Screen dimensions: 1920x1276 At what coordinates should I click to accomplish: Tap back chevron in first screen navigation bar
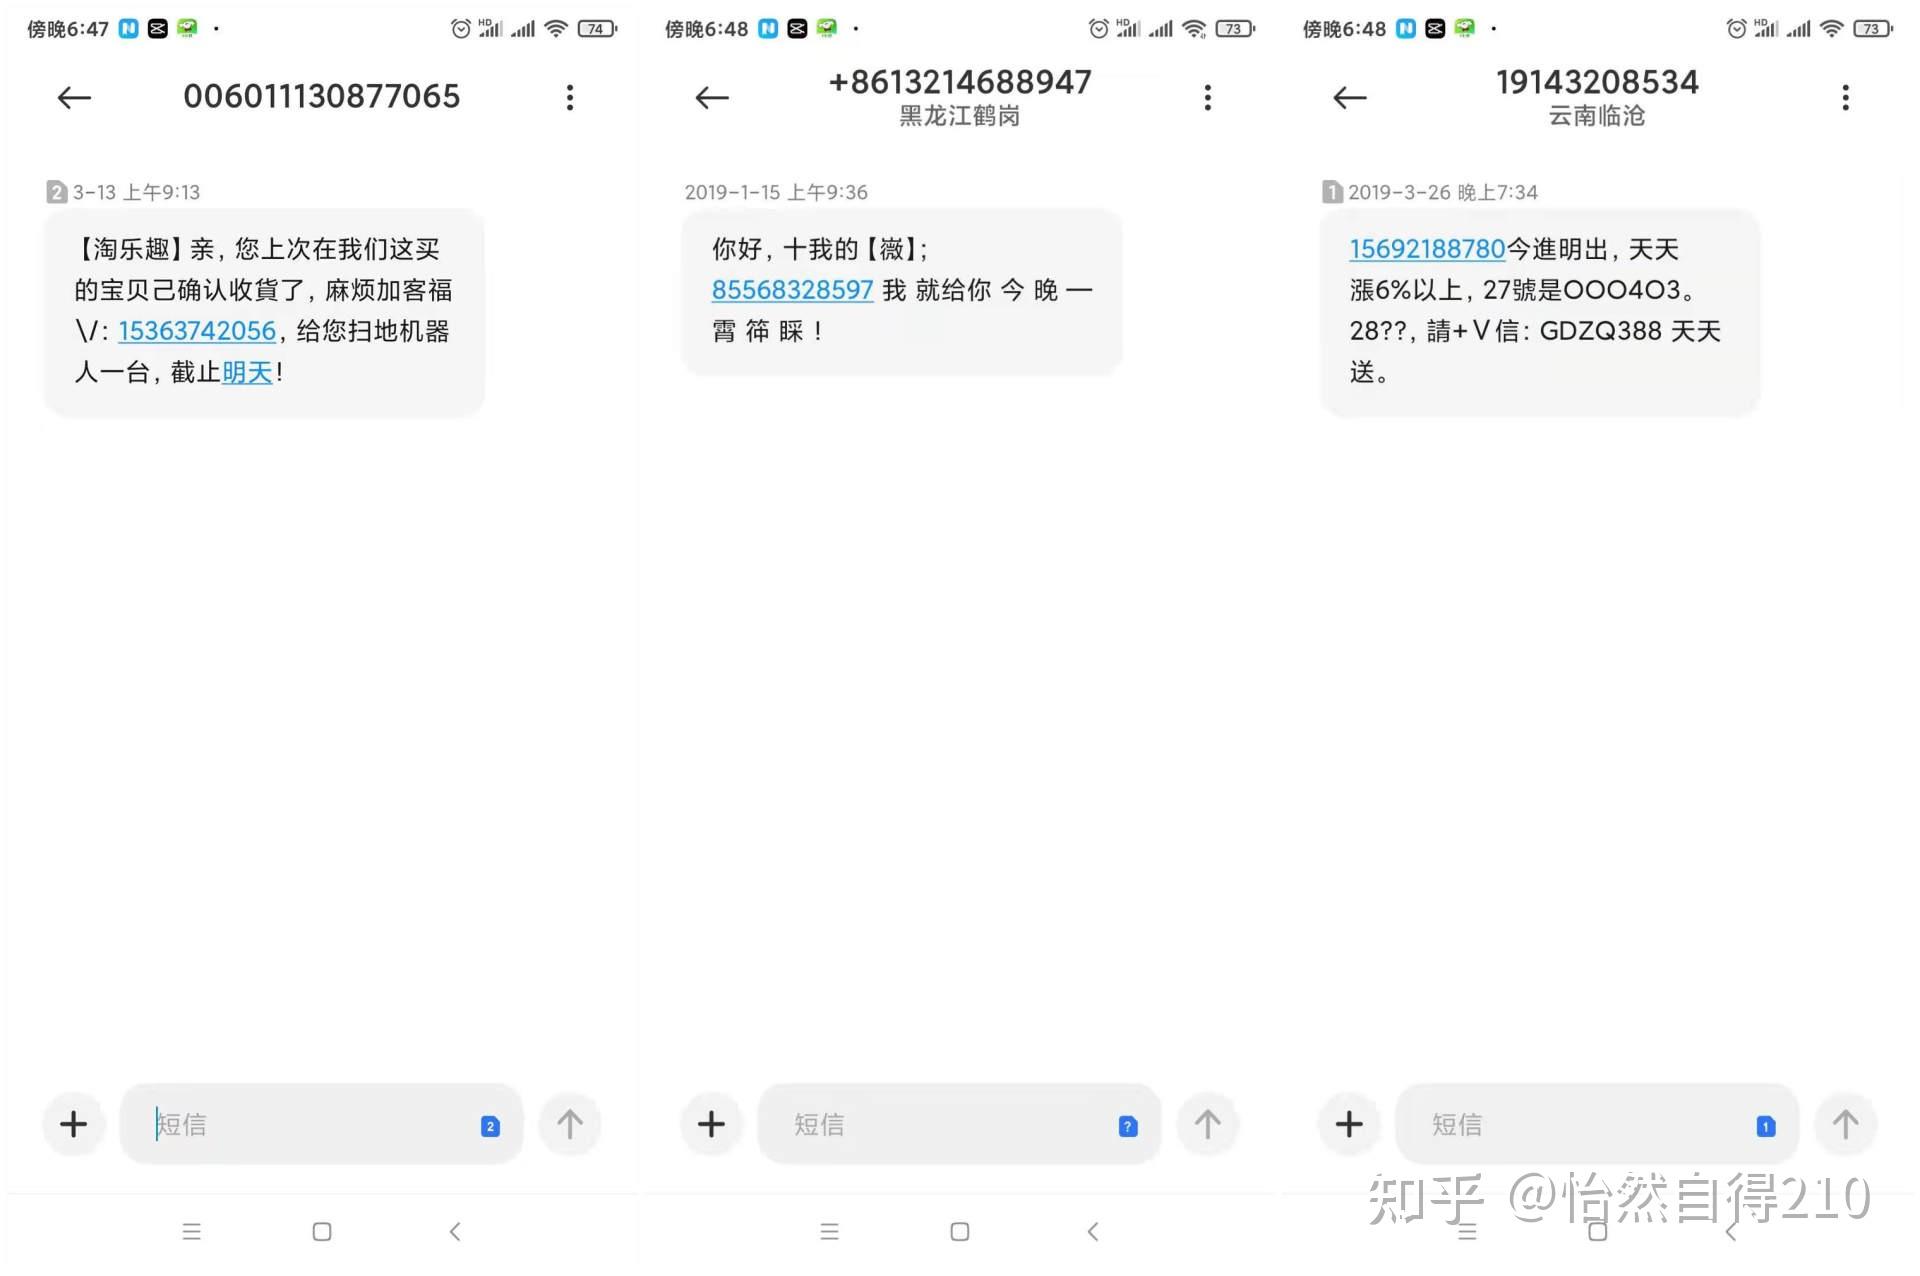pyautogui.click(x=455, y=1231)
